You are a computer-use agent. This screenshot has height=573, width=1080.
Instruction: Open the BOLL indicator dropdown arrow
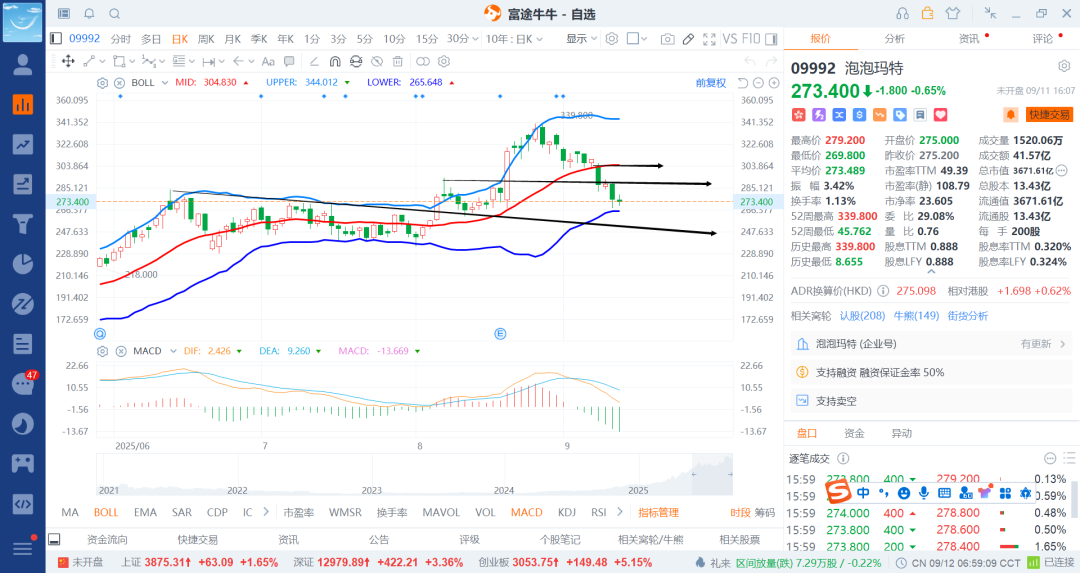(165, 83)
